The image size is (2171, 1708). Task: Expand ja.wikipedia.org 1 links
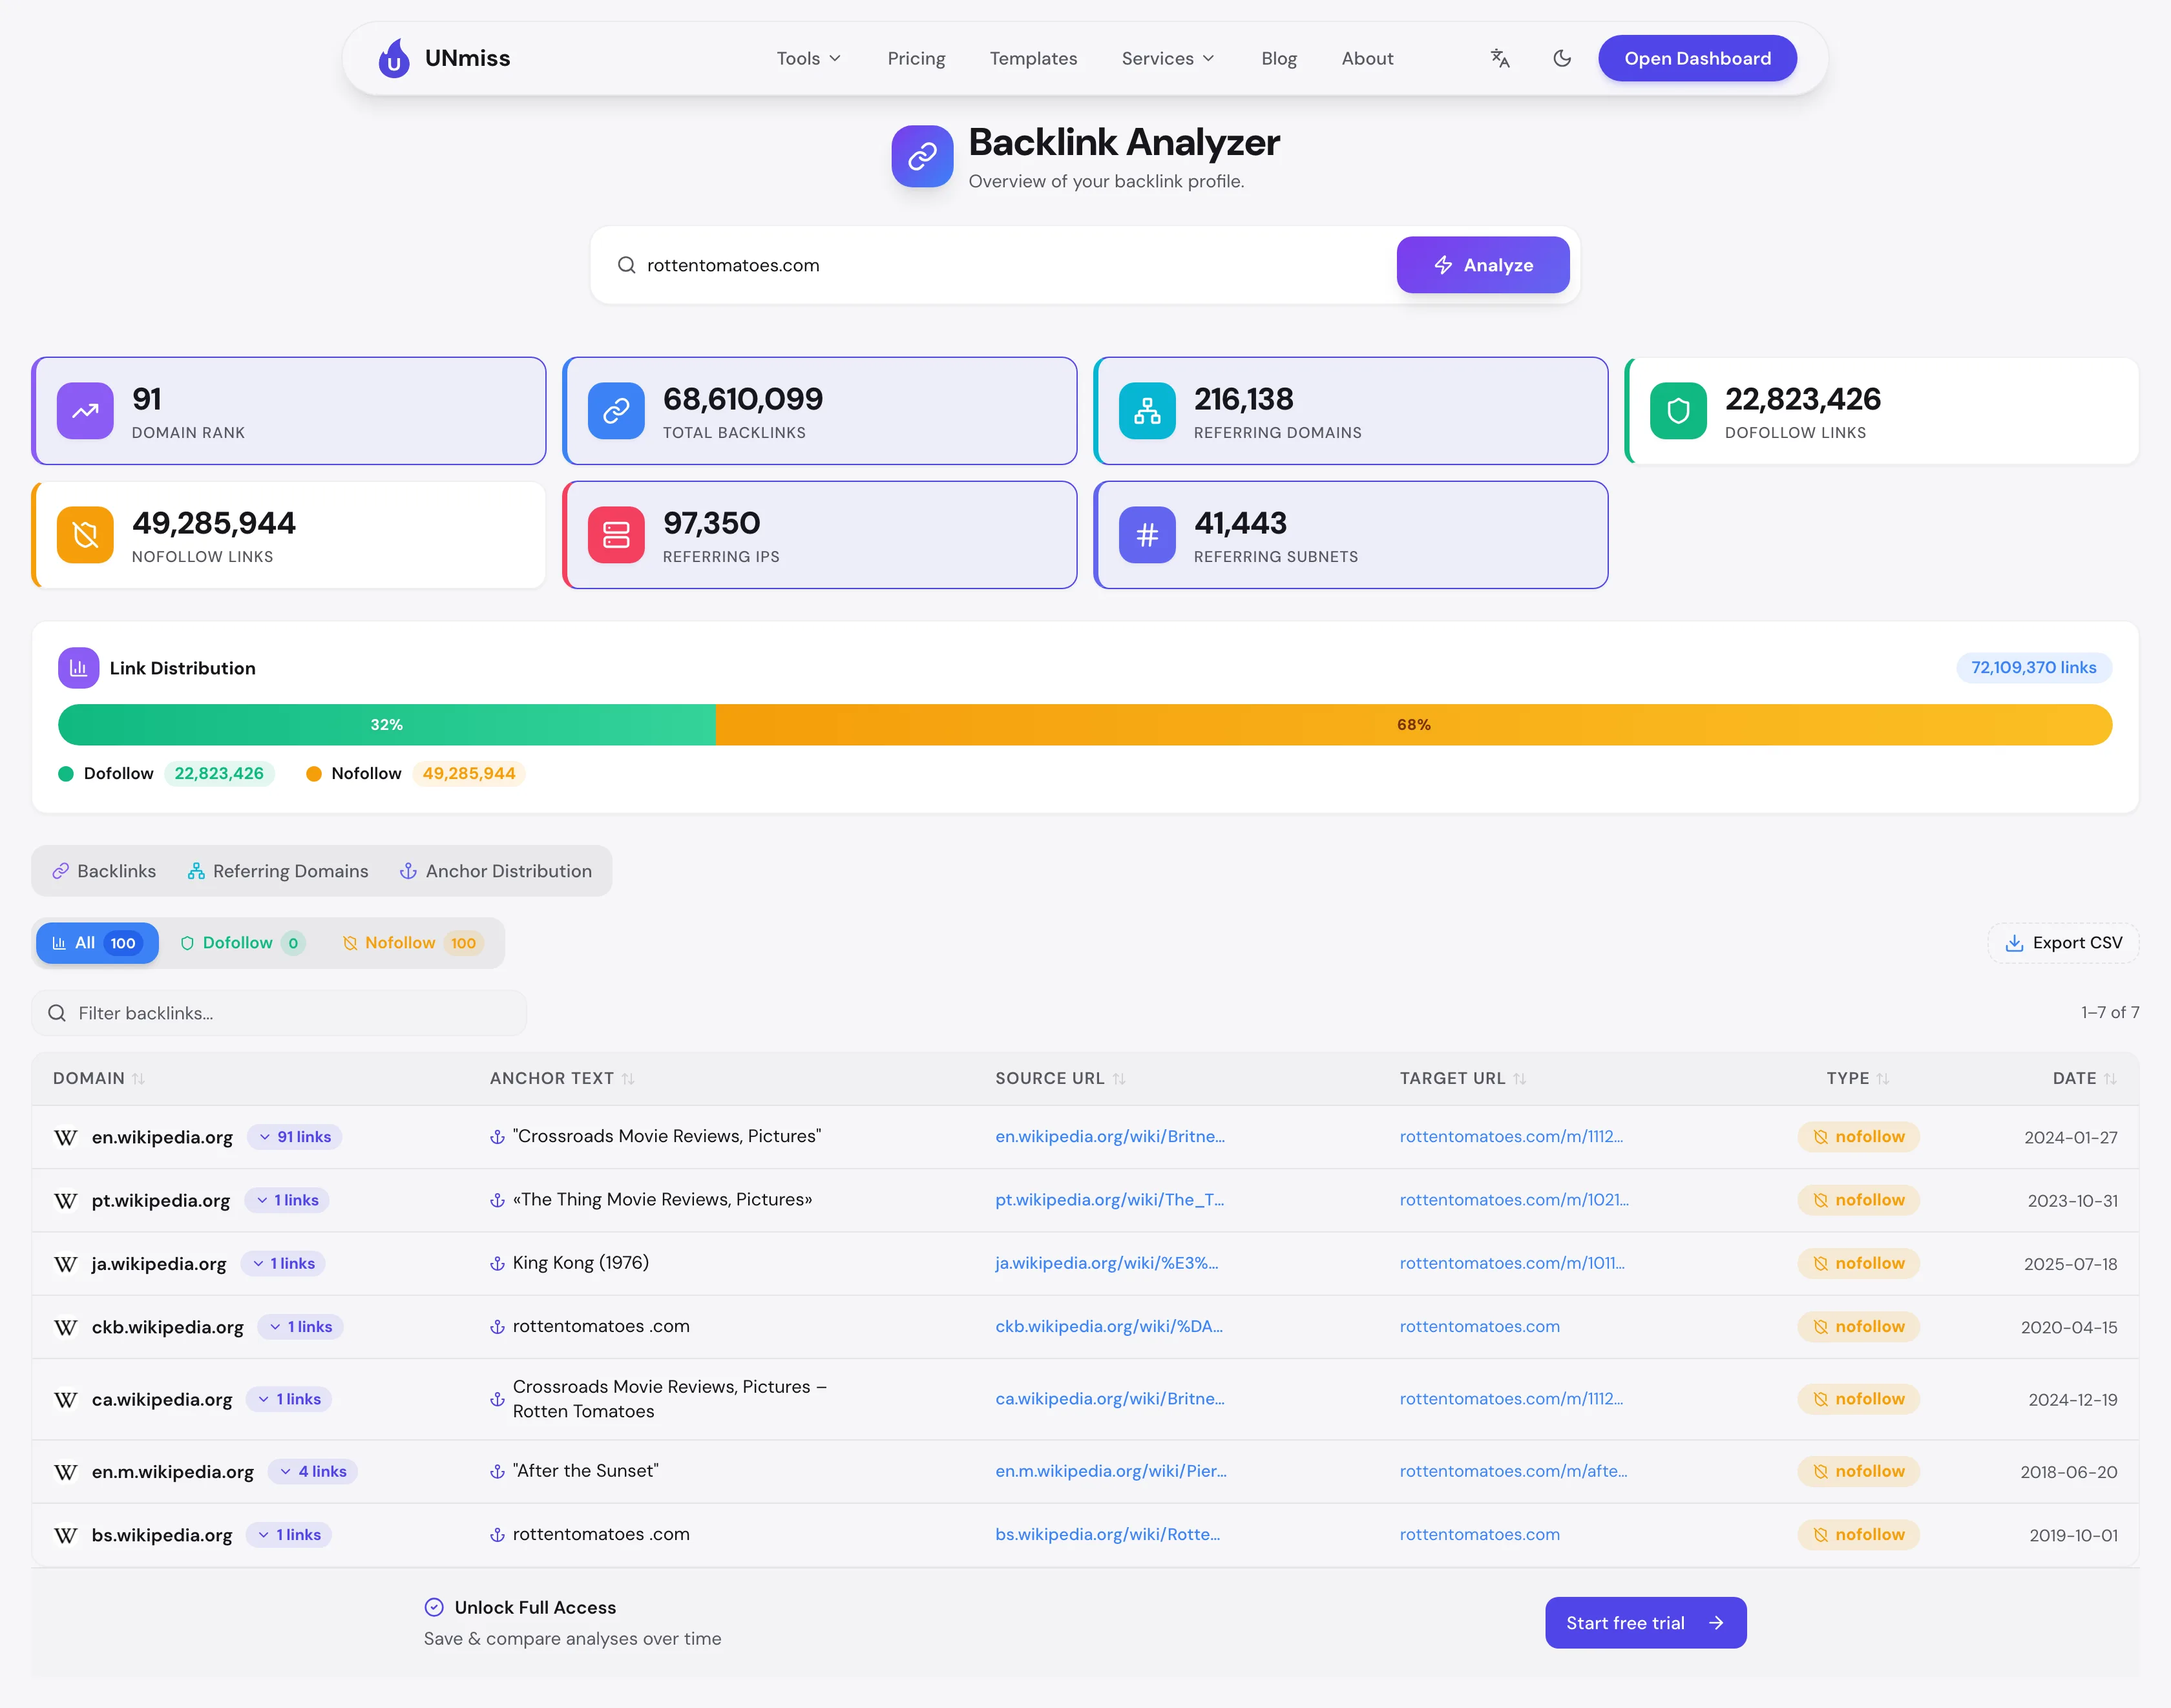coord(284,1264)
